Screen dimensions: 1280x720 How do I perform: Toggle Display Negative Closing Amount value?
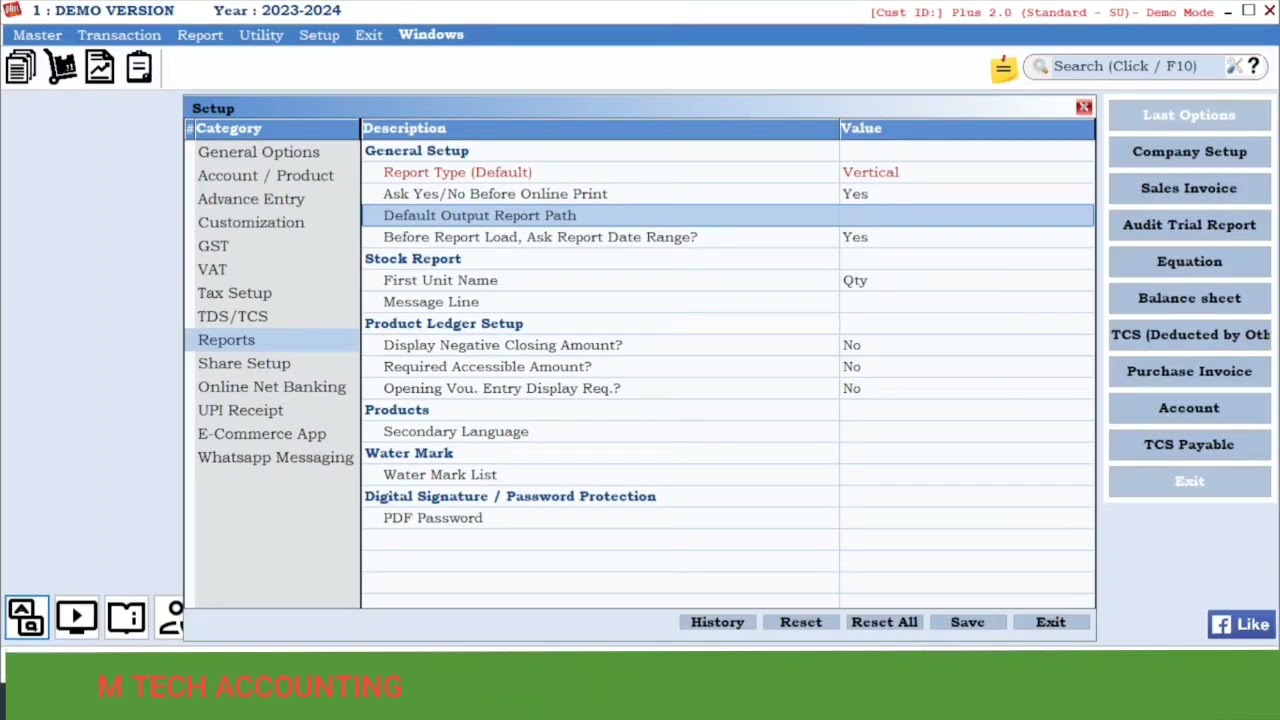851,345
